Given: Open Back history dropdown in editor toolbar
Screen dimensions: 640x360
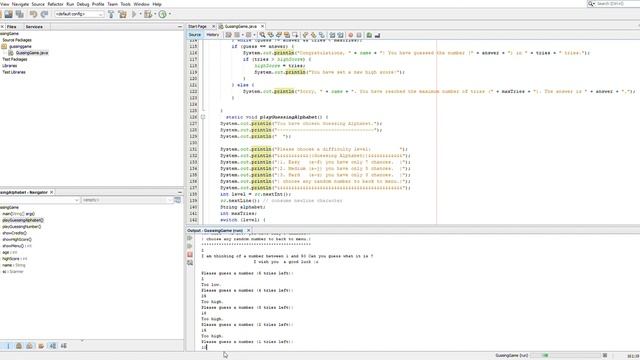Looking at the screenshot, I should [x=242, y=35].
